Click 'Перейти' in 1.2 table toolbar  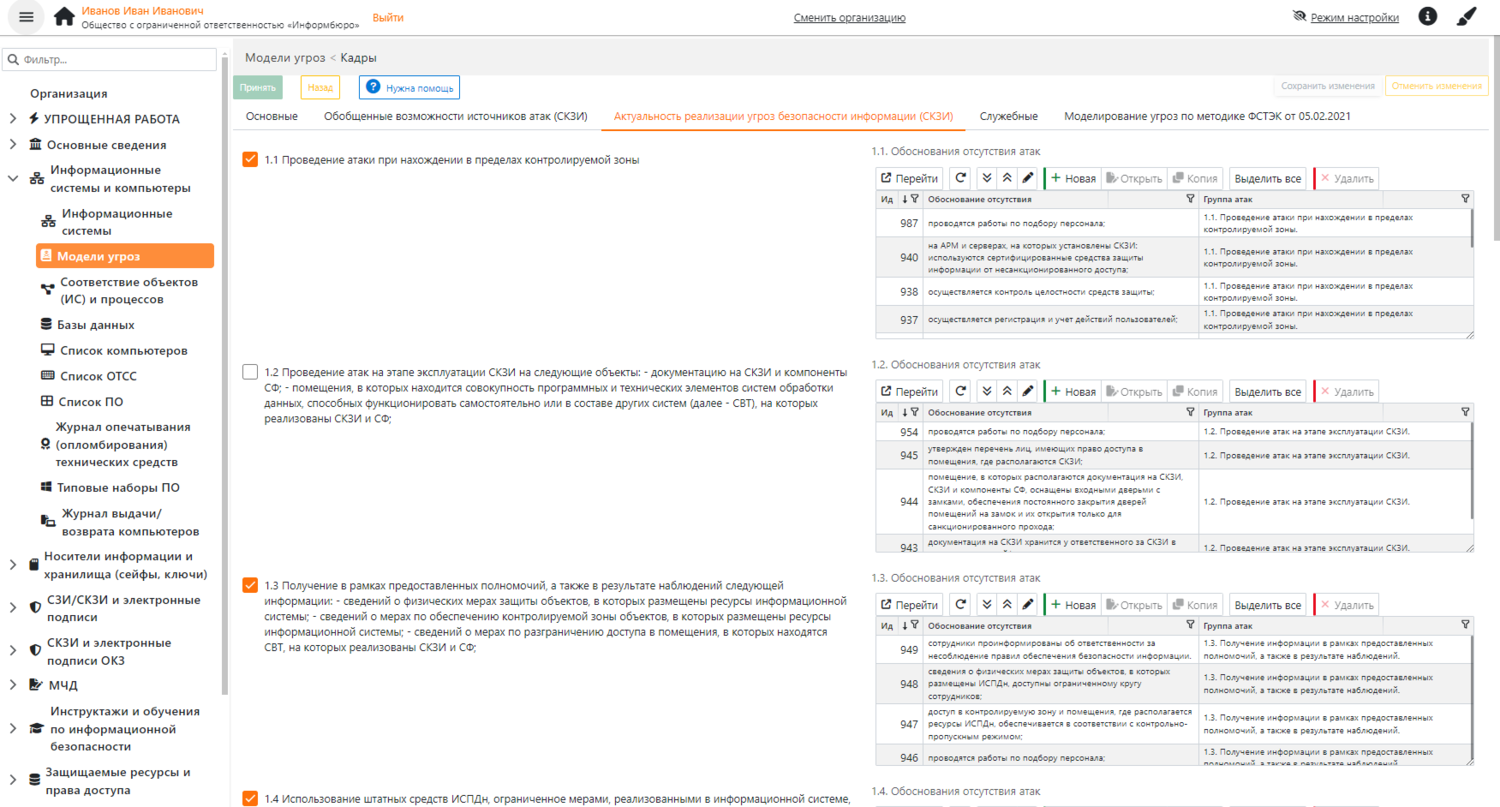tap(909, 391)
